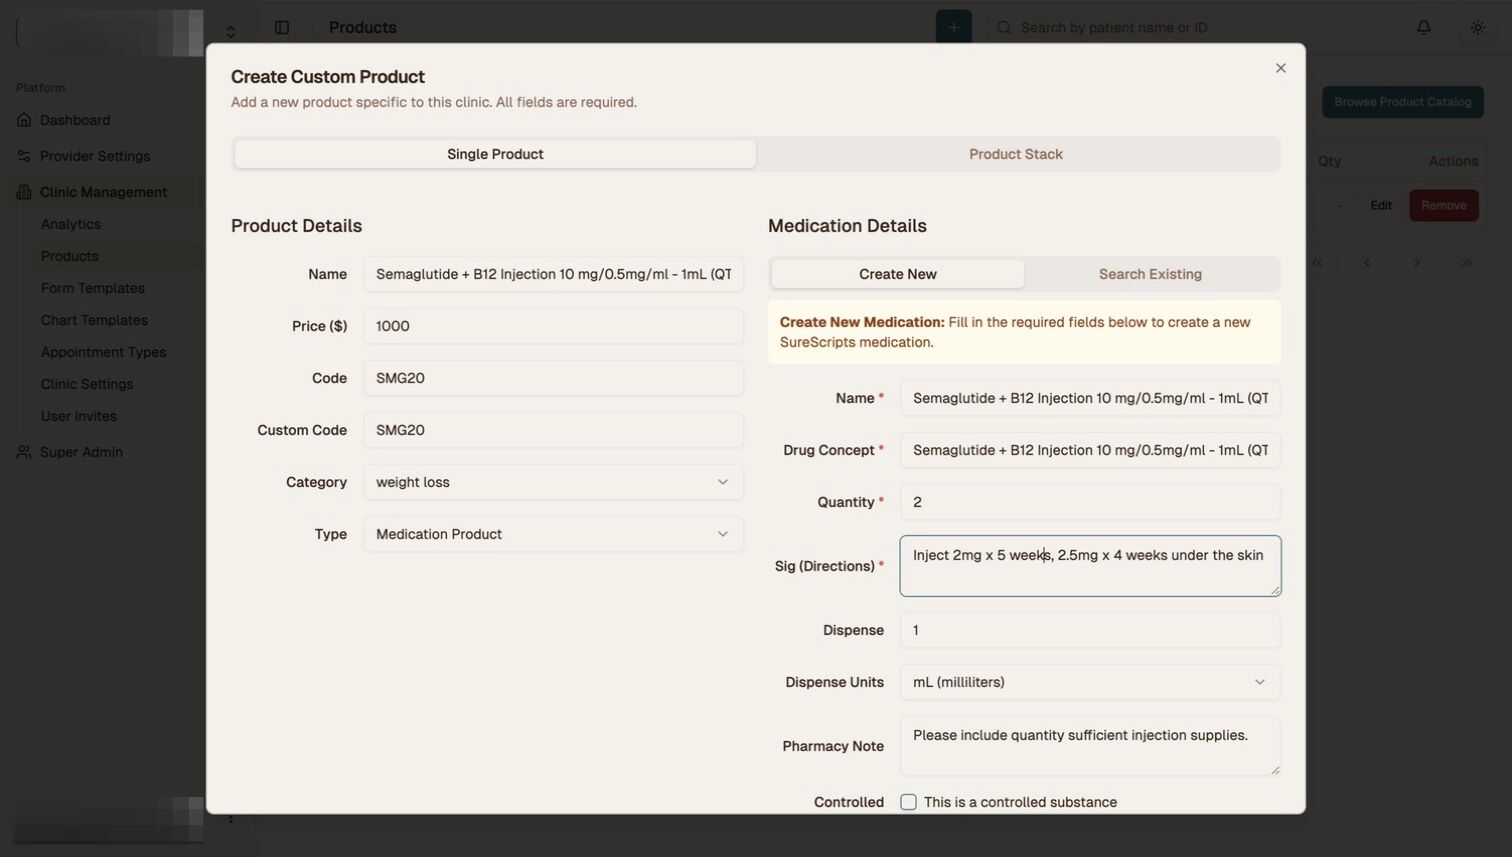Click the Dashboard home icon
The height and width of the screenshot is (857, 1512).
pos(24,120)
